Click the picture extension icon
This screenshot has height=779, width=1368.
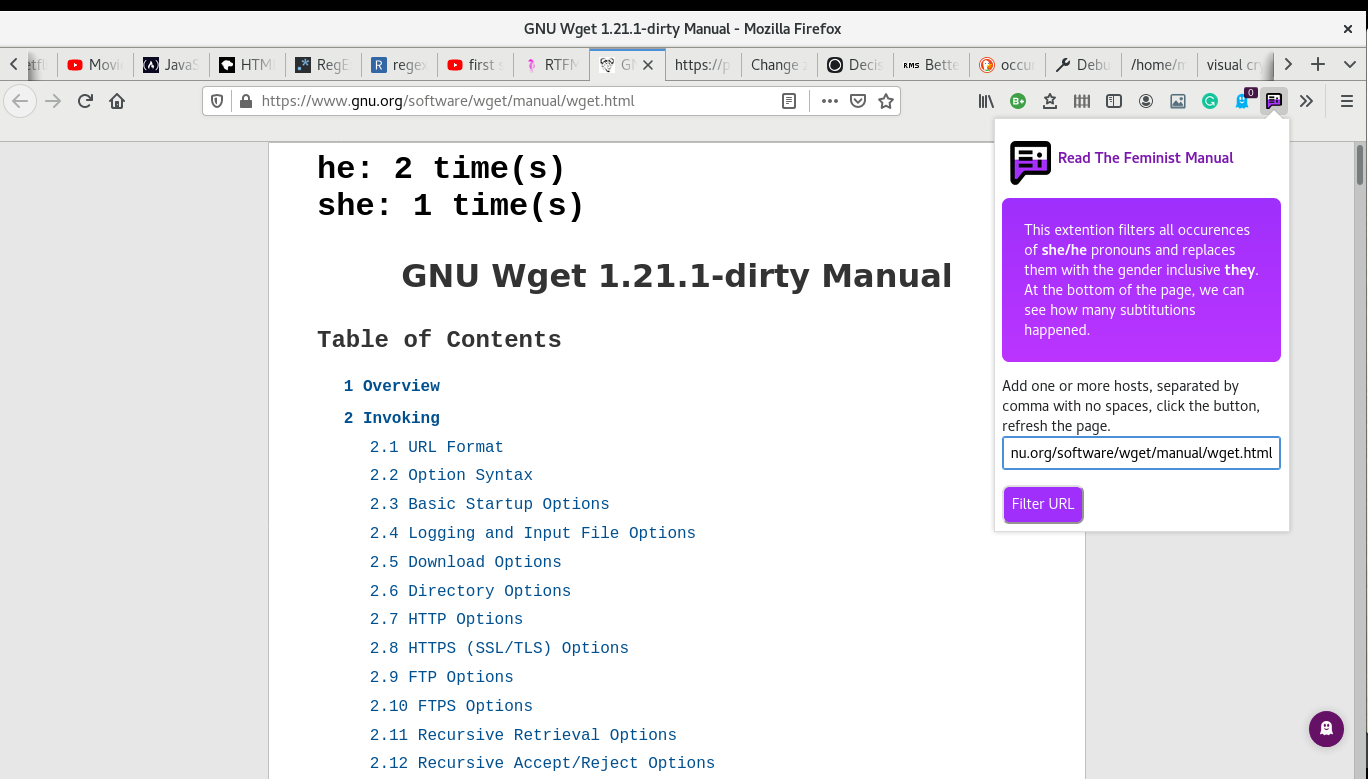pyautogui.click(x=1178, y=101)
